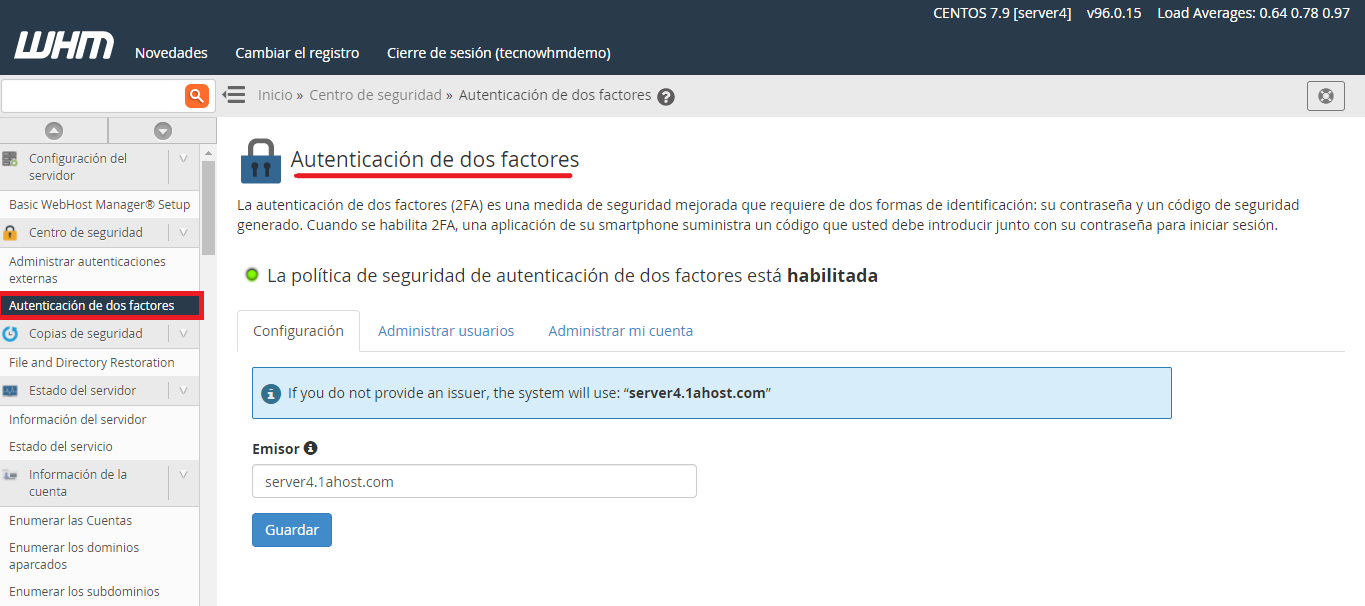Click the sidebar vertical scrollbar
This screenshot has height=606, width=1365.
208,210
